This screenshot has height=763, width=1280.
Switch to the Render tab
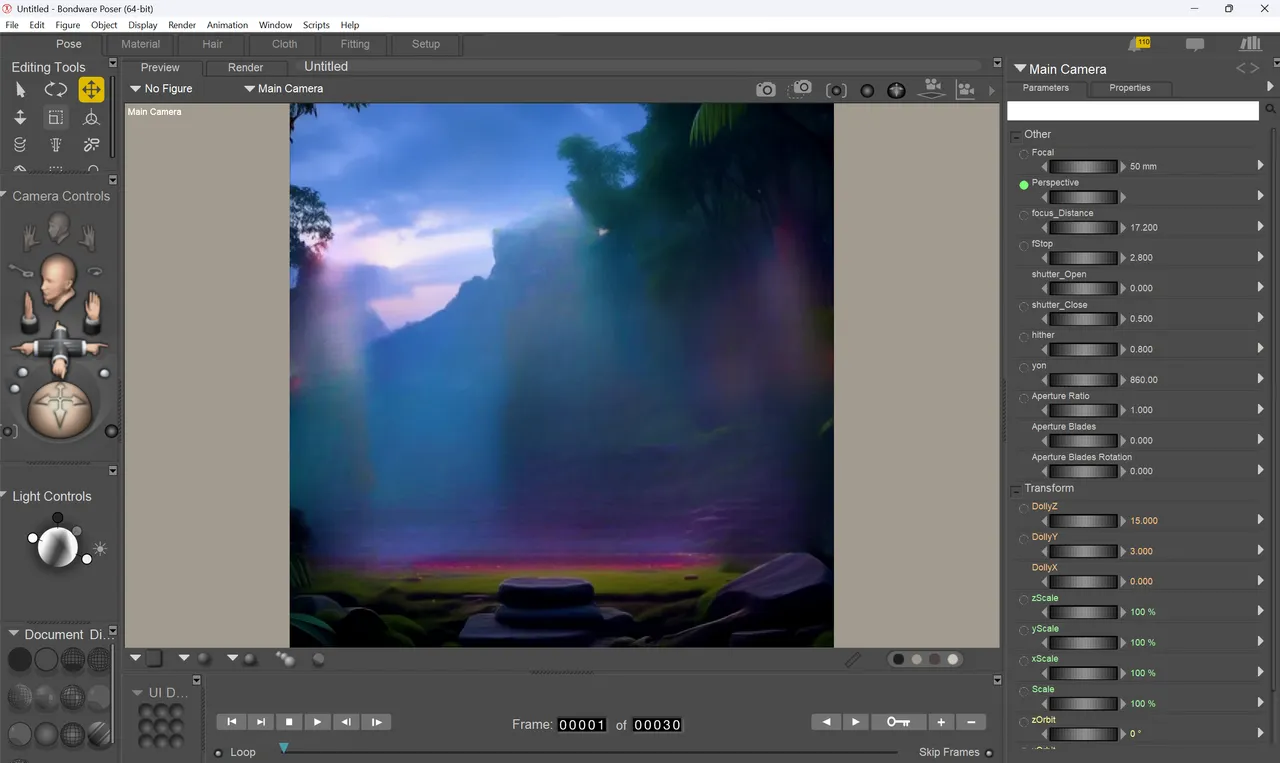[245, 68]
